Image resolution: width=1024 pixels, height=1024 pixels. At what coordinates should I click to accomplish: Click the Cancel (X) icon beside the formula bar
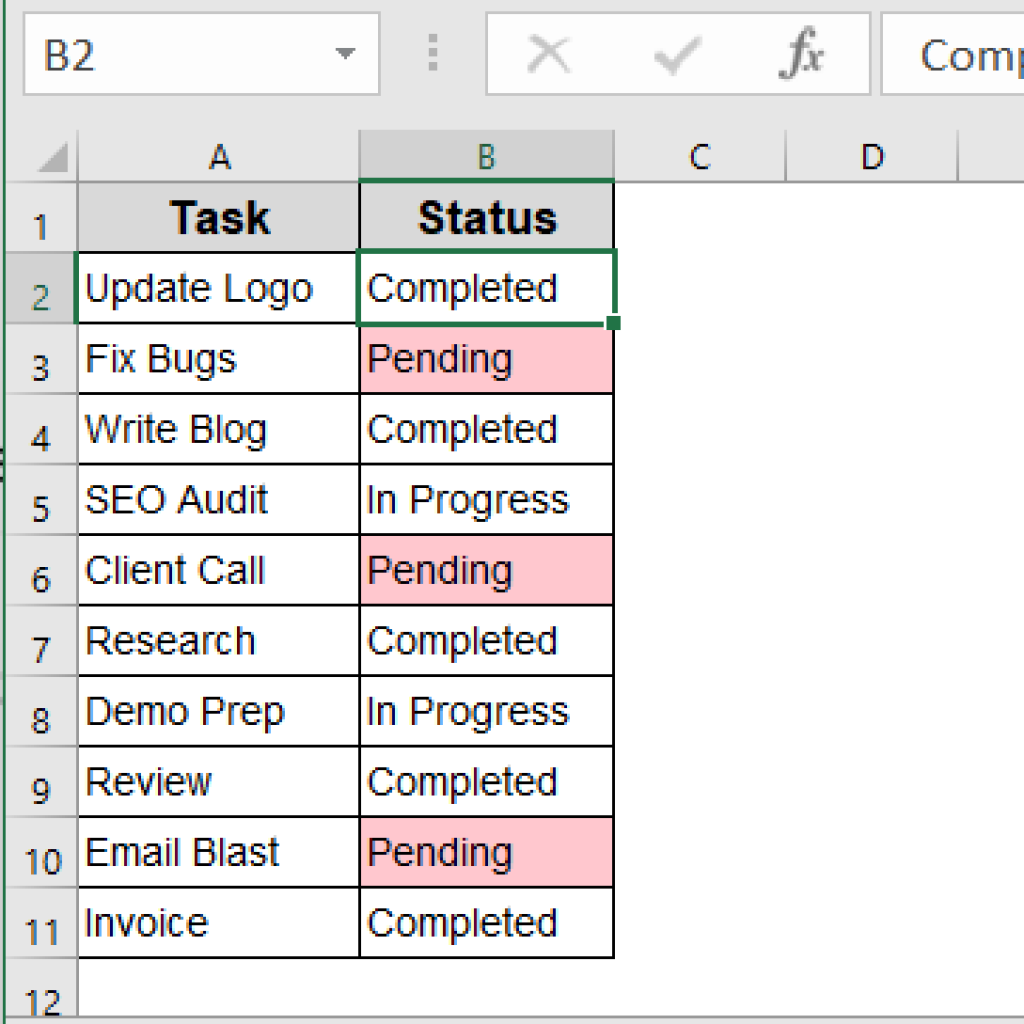point(548,54)
